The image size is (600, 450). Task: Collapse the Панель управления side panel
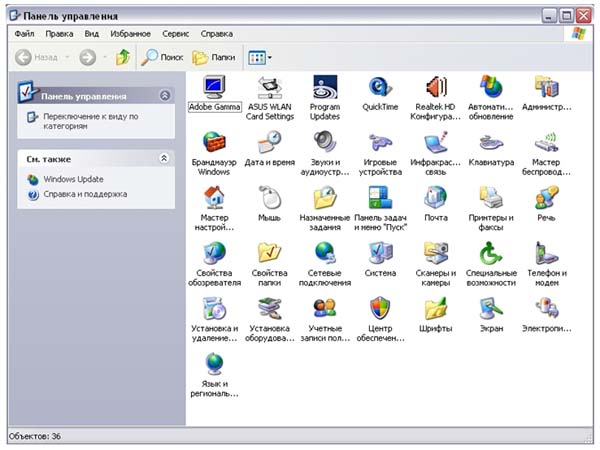[165, 95]
